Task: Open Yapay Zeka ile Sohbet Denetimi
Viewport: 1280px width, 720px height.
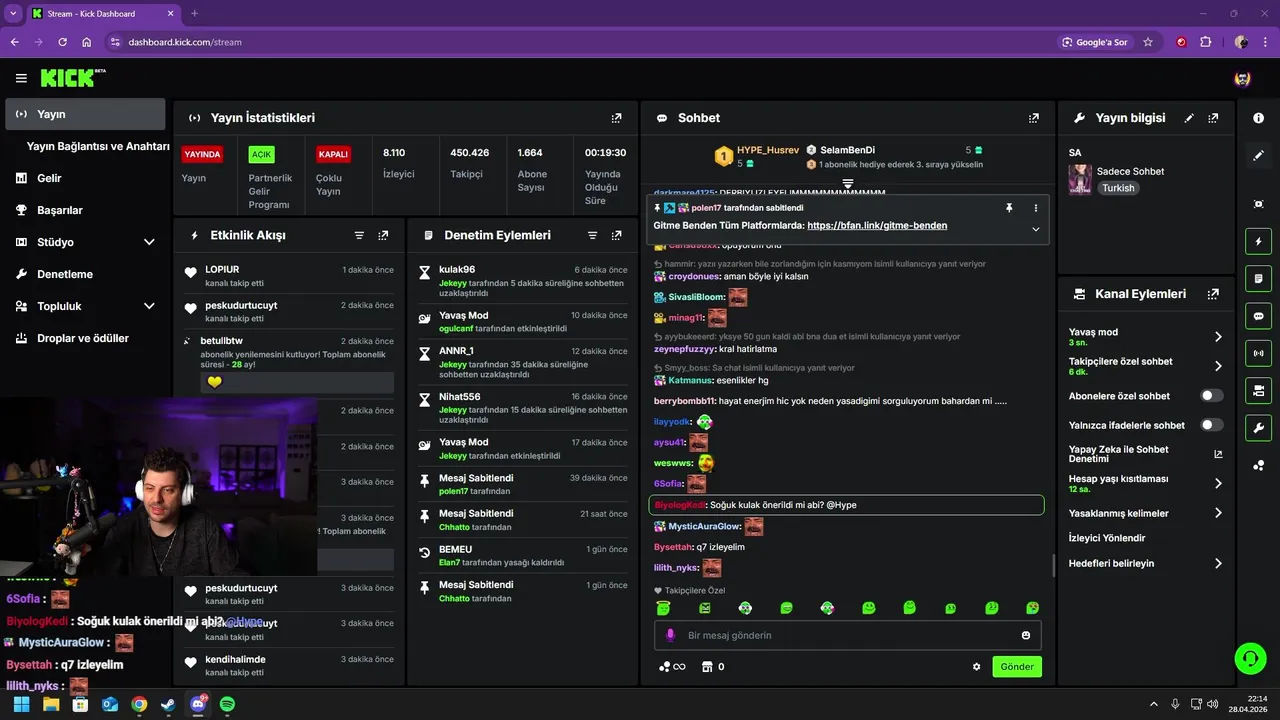Action: (x=1146, y=454)
